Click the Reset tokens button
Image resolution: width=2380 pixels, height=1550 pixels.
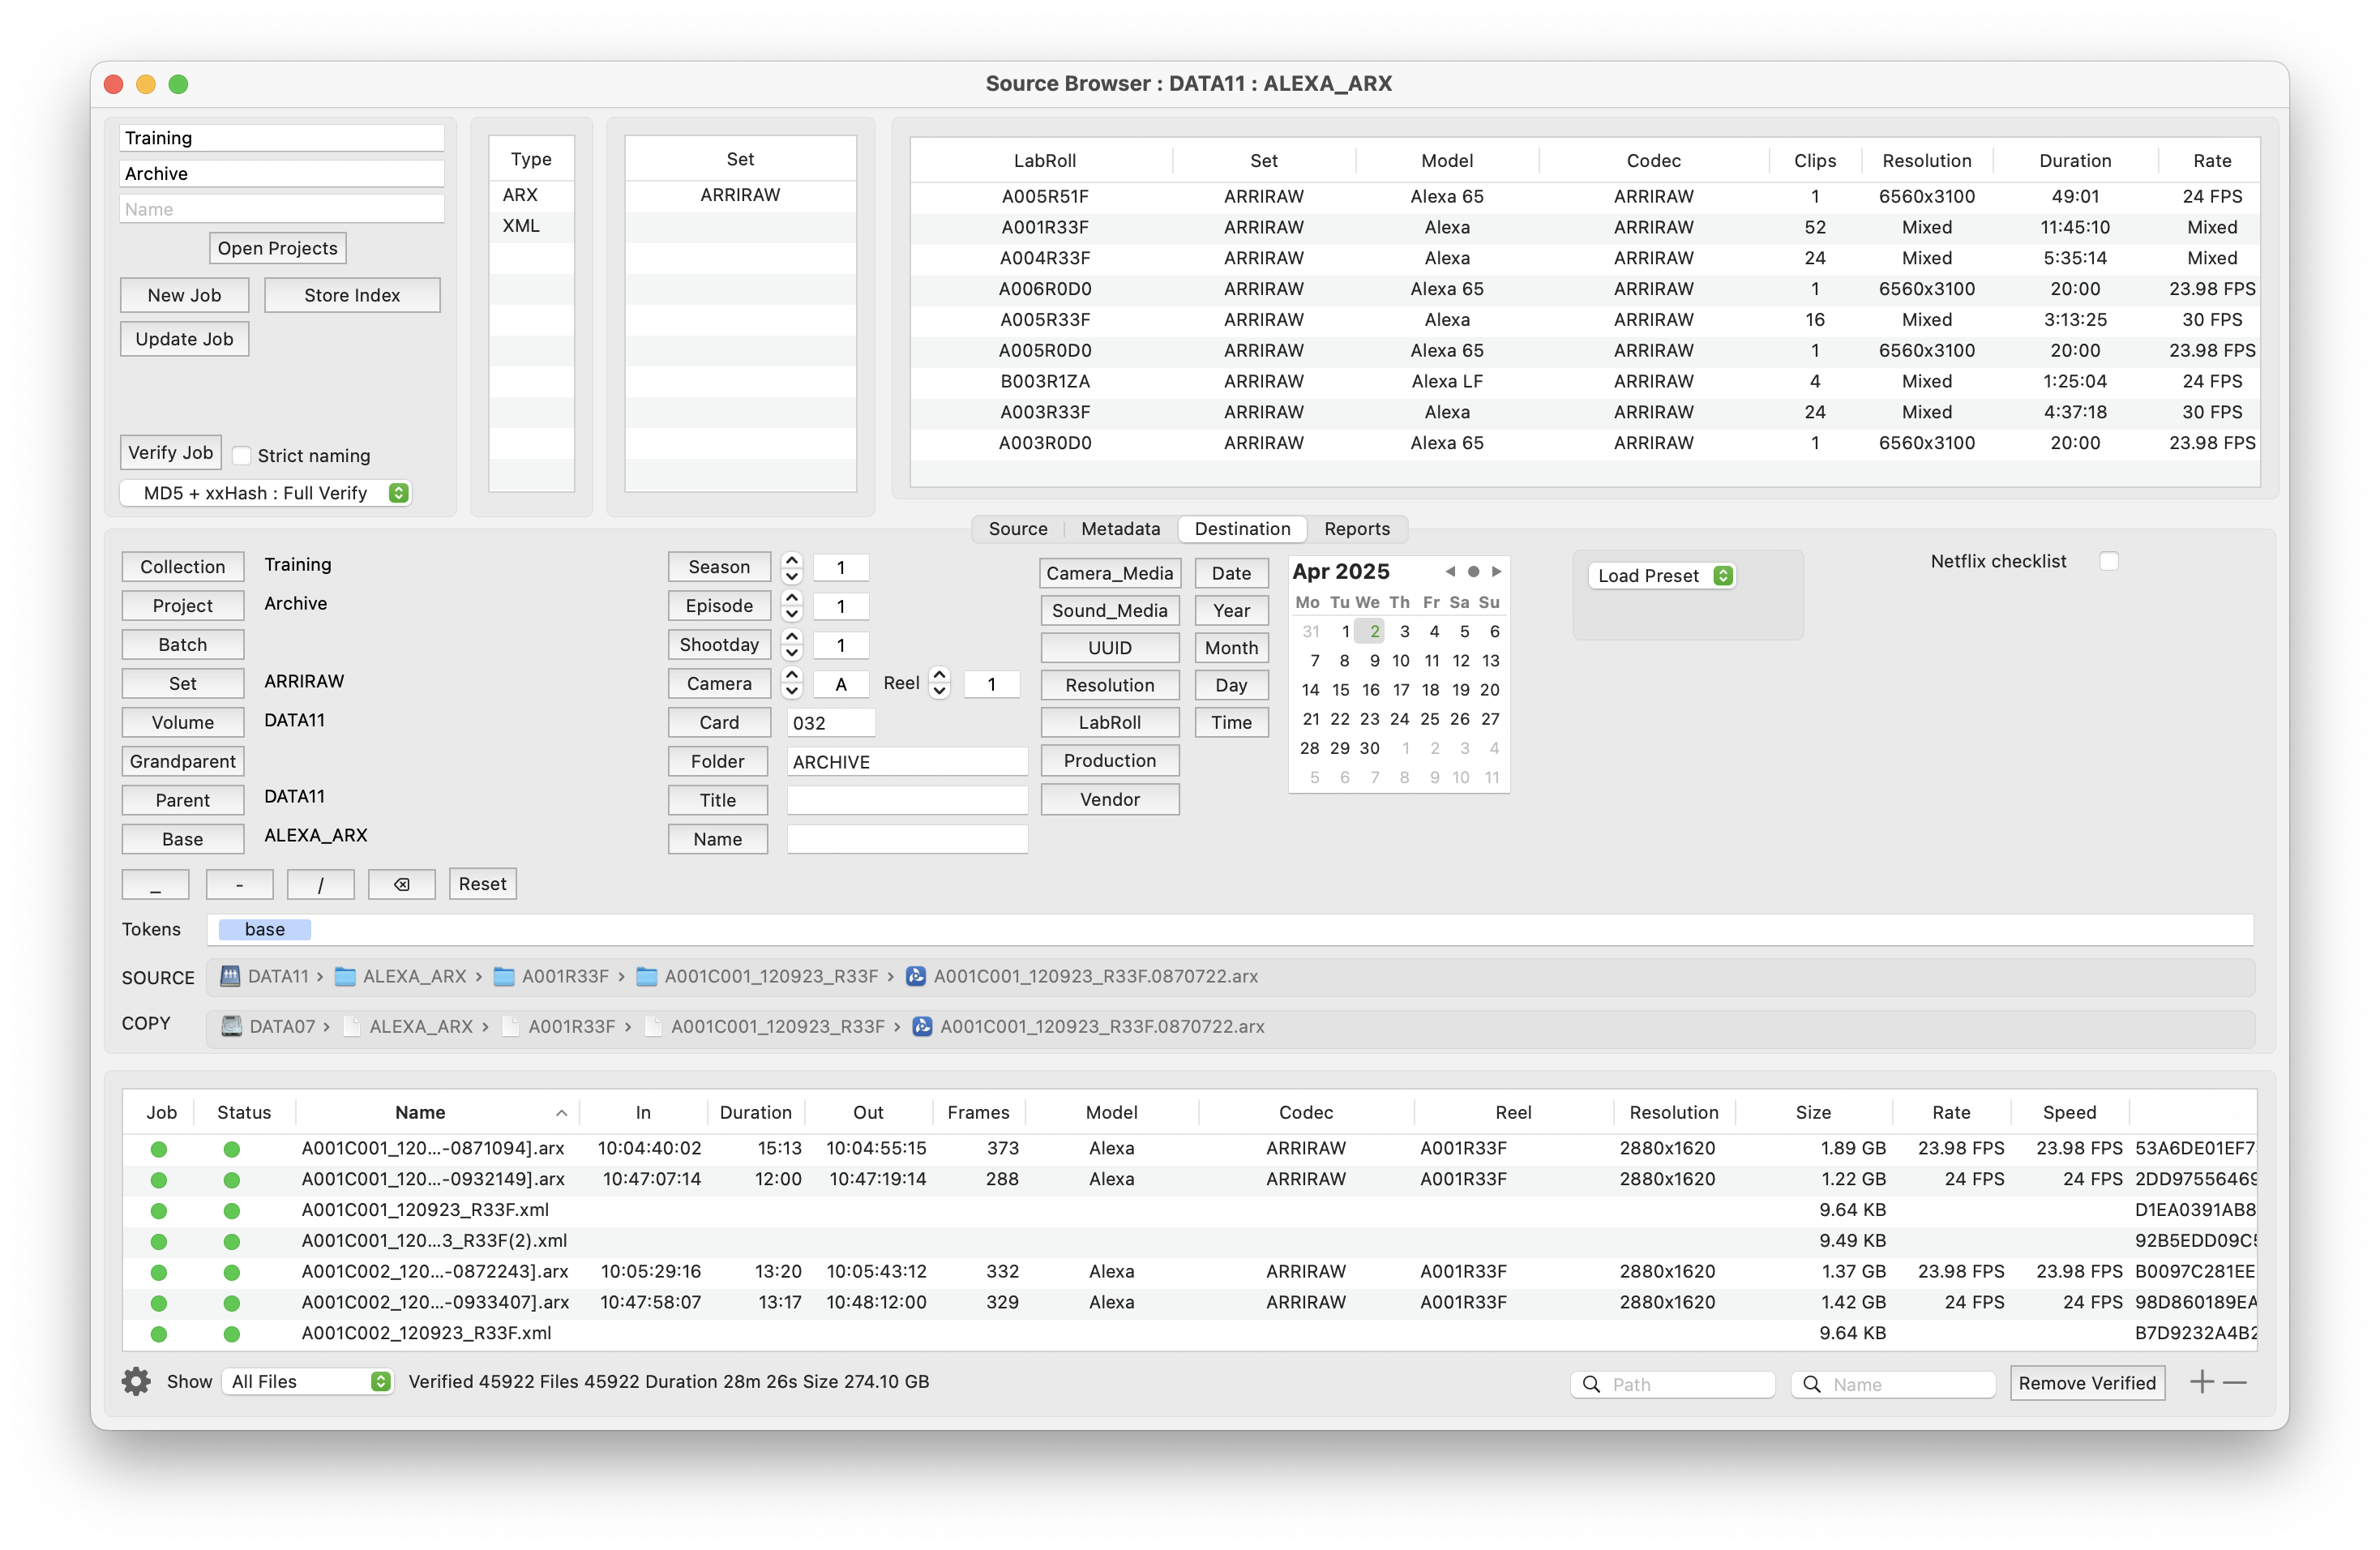coord(482,884)
